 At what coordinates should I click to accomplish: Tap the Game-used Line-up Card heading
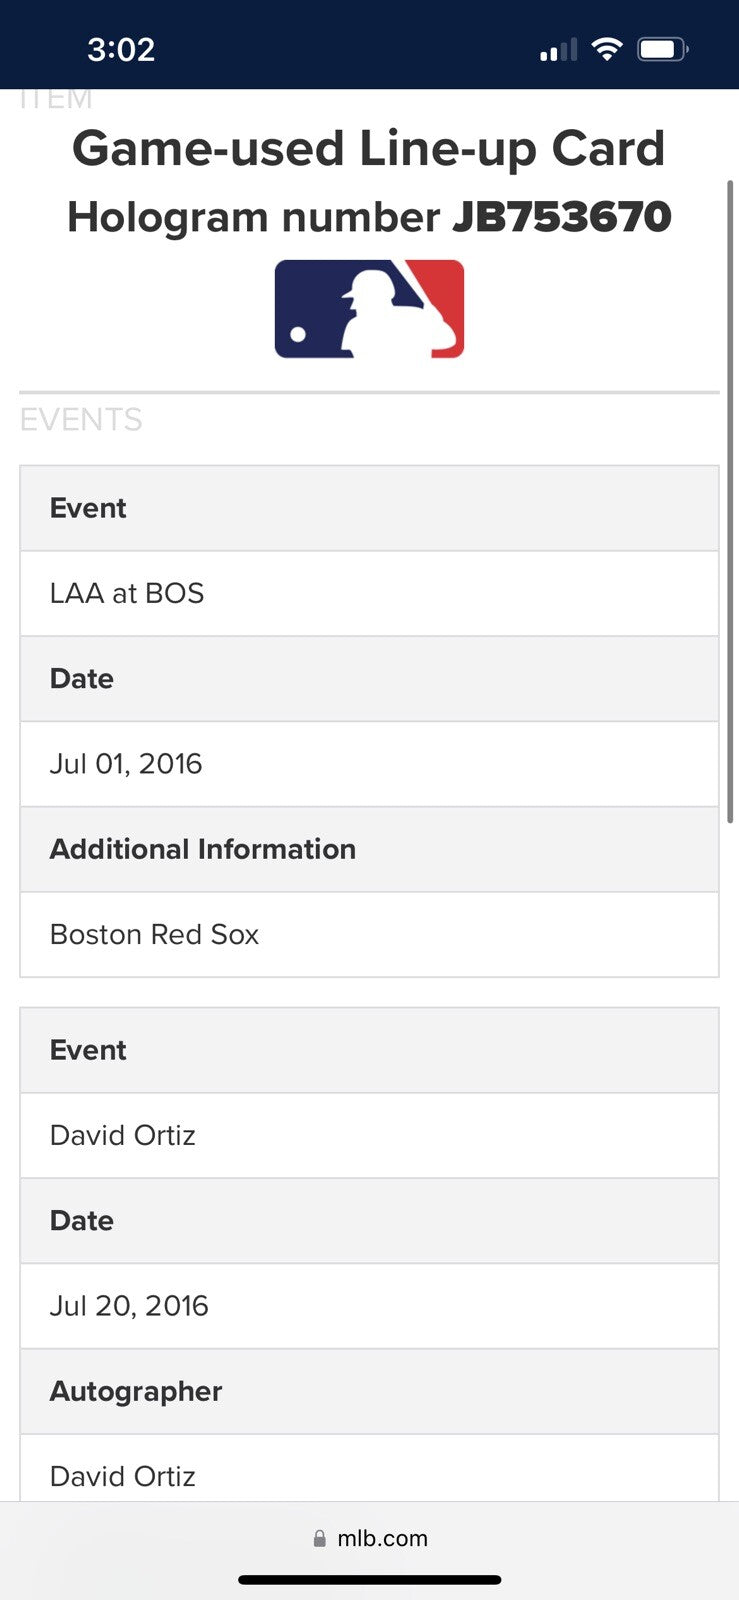point(369,149)
